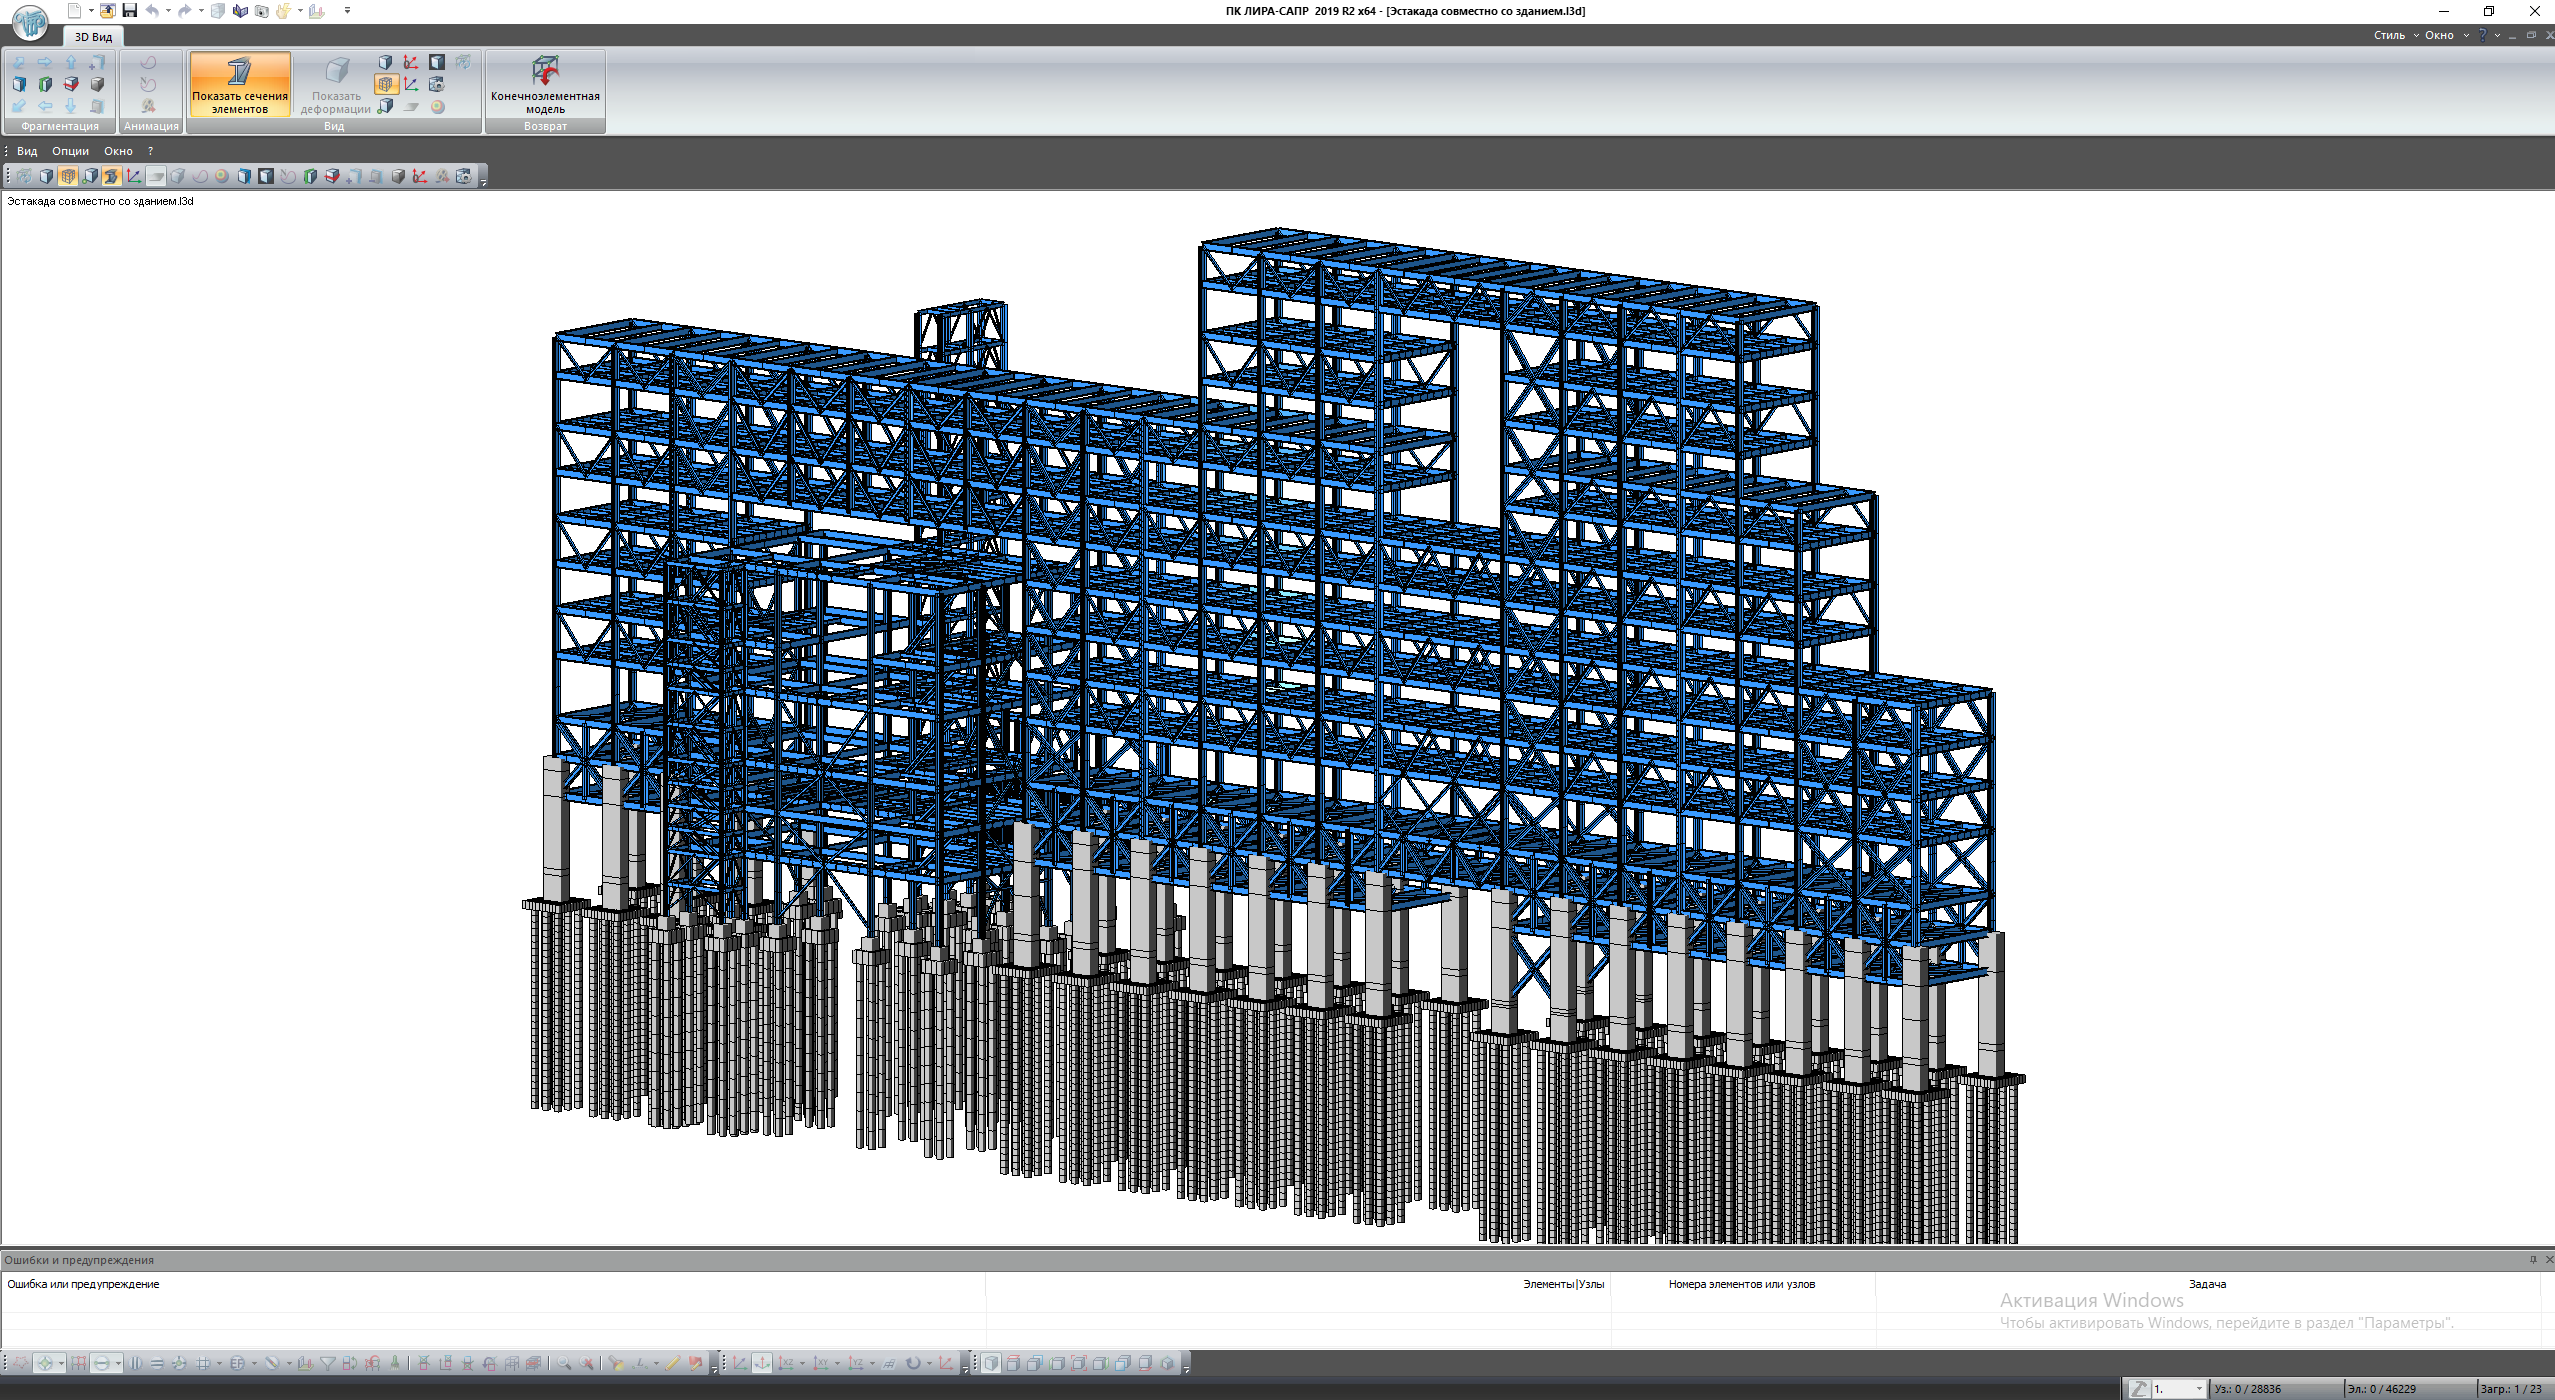Click the magnifier zoom icon in bottom toolbar
Viewport: 2555px width, 1400px height.
[x=564, y=1363]
